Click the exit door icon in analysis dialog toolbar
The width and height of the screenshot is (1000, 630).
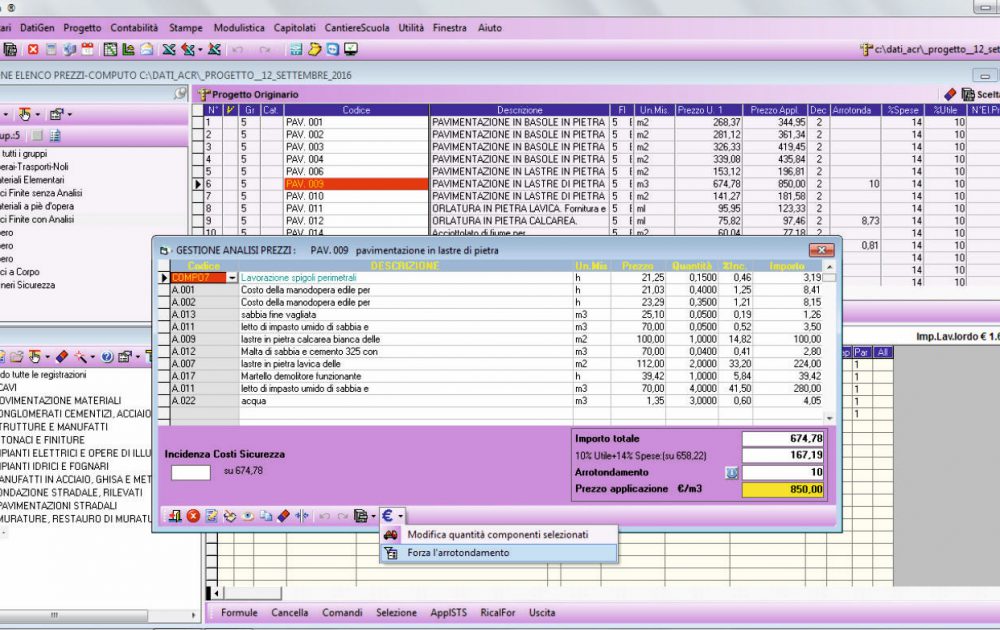pos(175,516)
